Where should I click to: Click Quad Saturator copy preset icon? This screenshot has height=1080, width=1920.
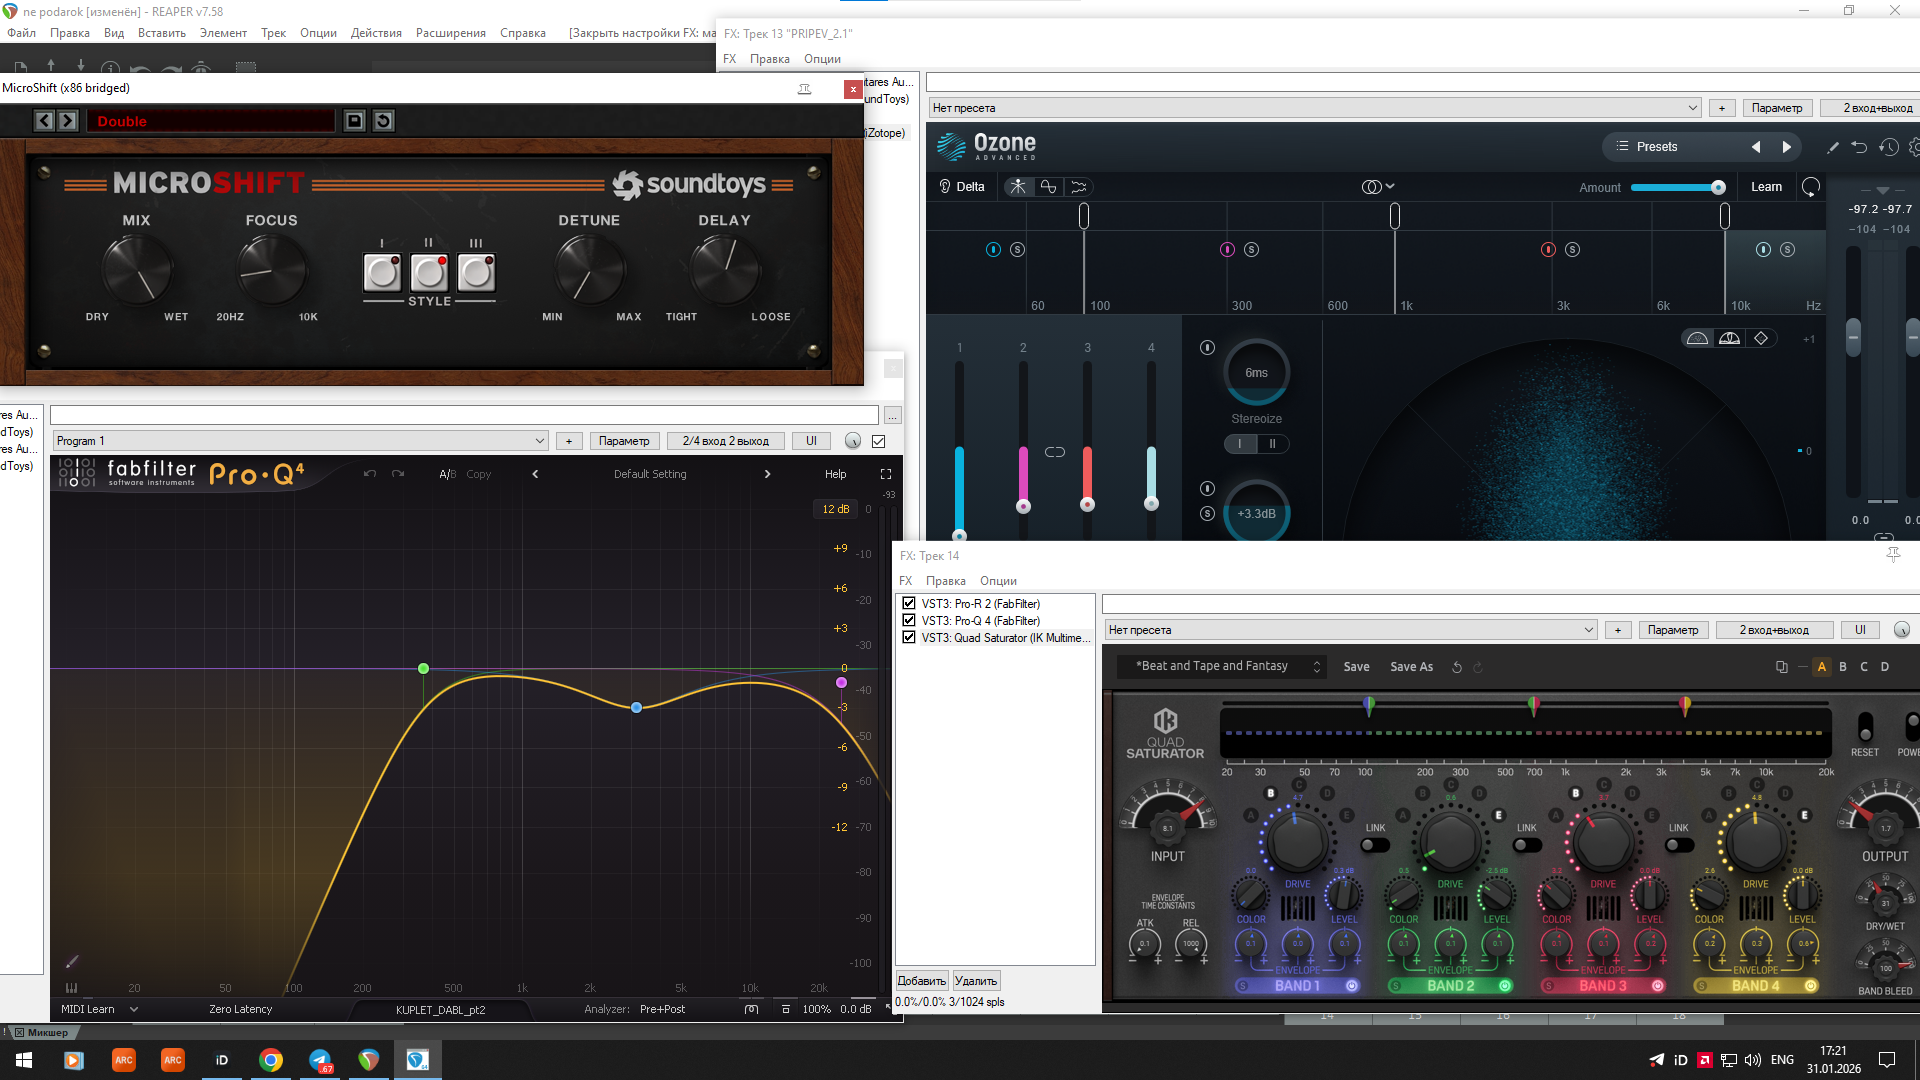1781,667
